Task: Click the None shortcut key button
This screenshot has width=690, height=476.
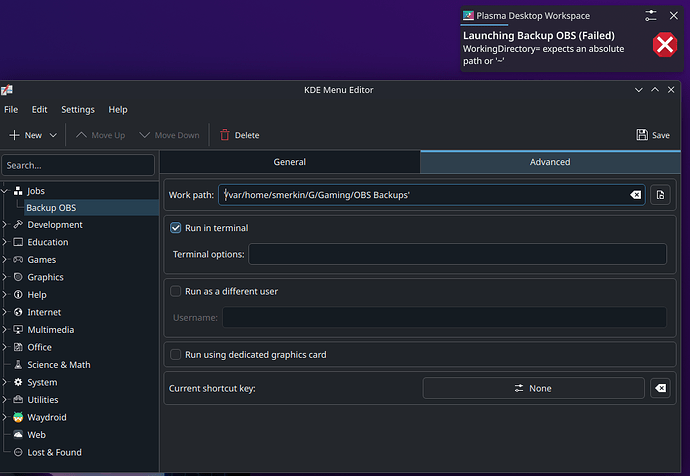Action: (x=532, y=388)
